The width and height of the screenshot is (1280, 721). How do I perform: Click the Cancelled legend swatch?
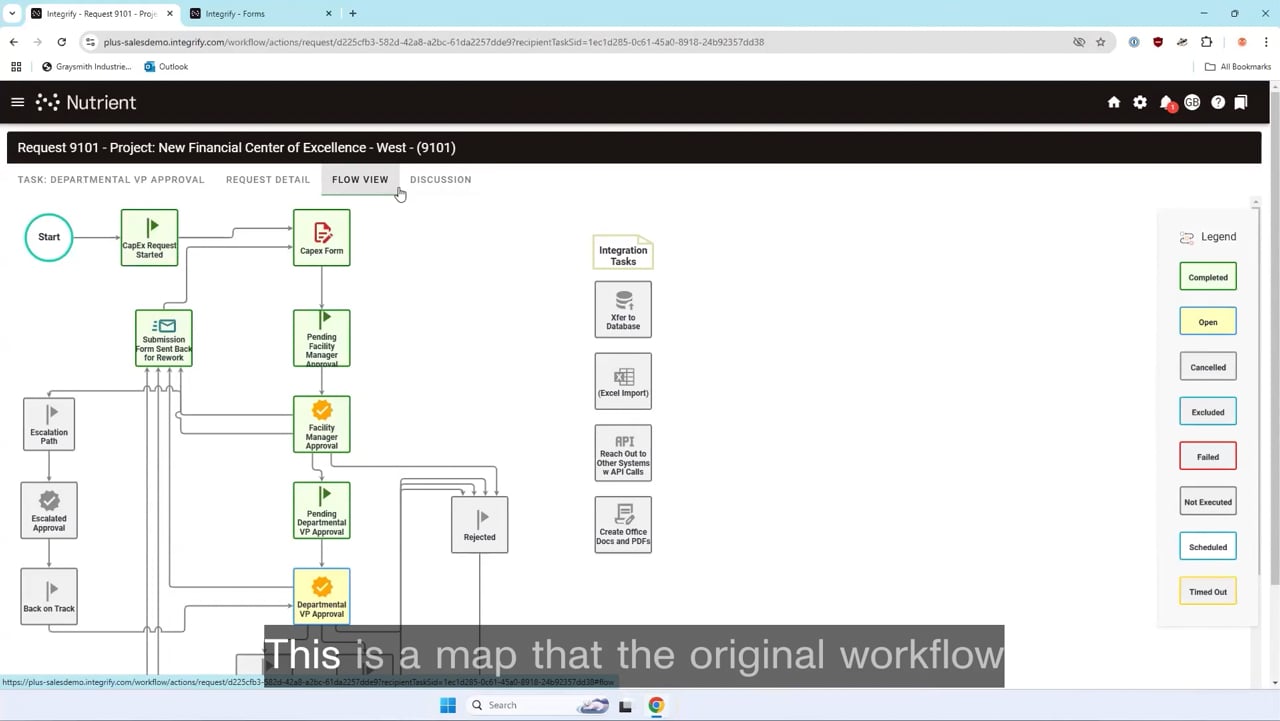pos(1208,367)
